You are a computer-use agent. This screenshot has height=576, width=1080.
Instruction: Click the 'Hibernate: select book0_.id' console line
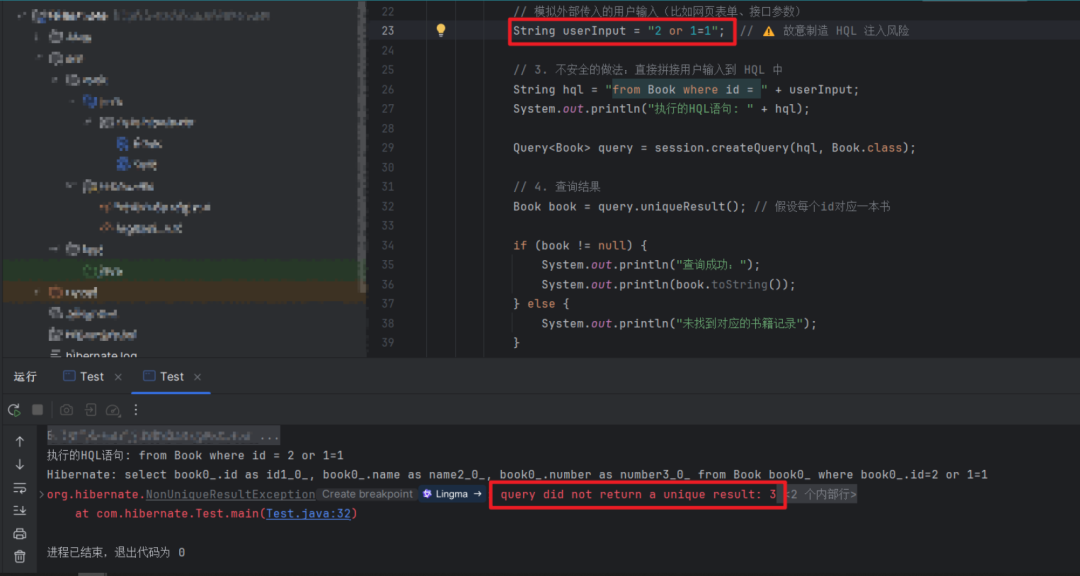coord(517,475)
